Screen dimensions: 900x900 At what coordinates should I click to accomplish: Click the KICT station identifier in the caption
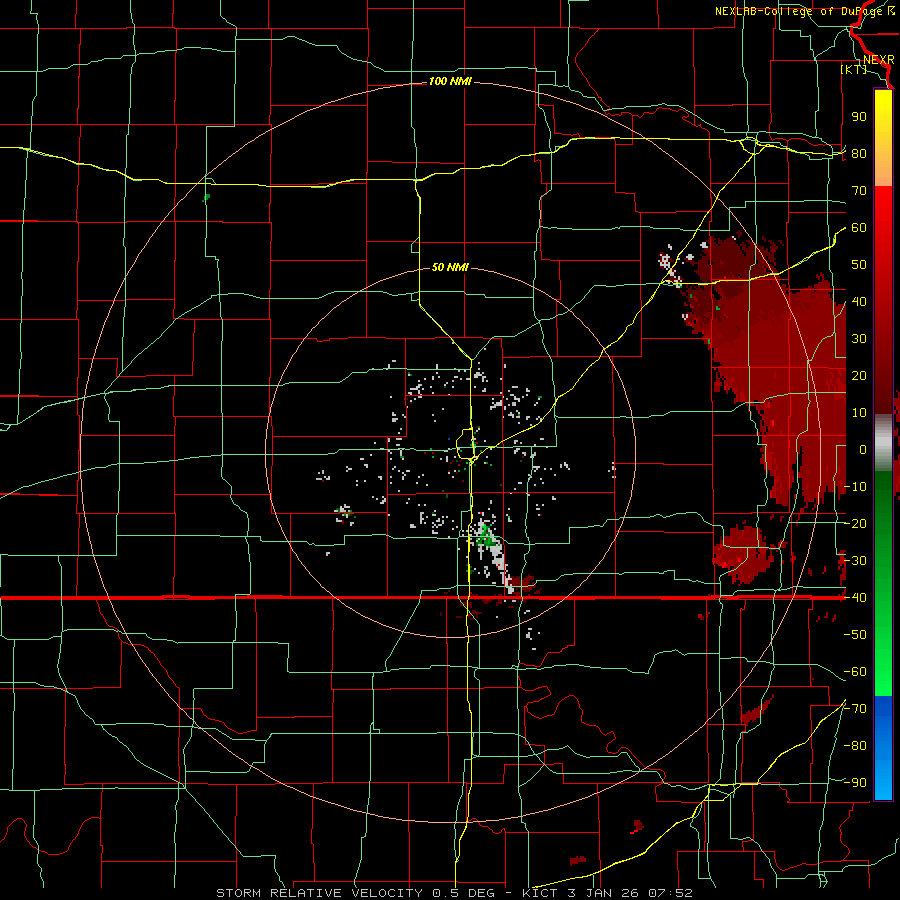538,893
